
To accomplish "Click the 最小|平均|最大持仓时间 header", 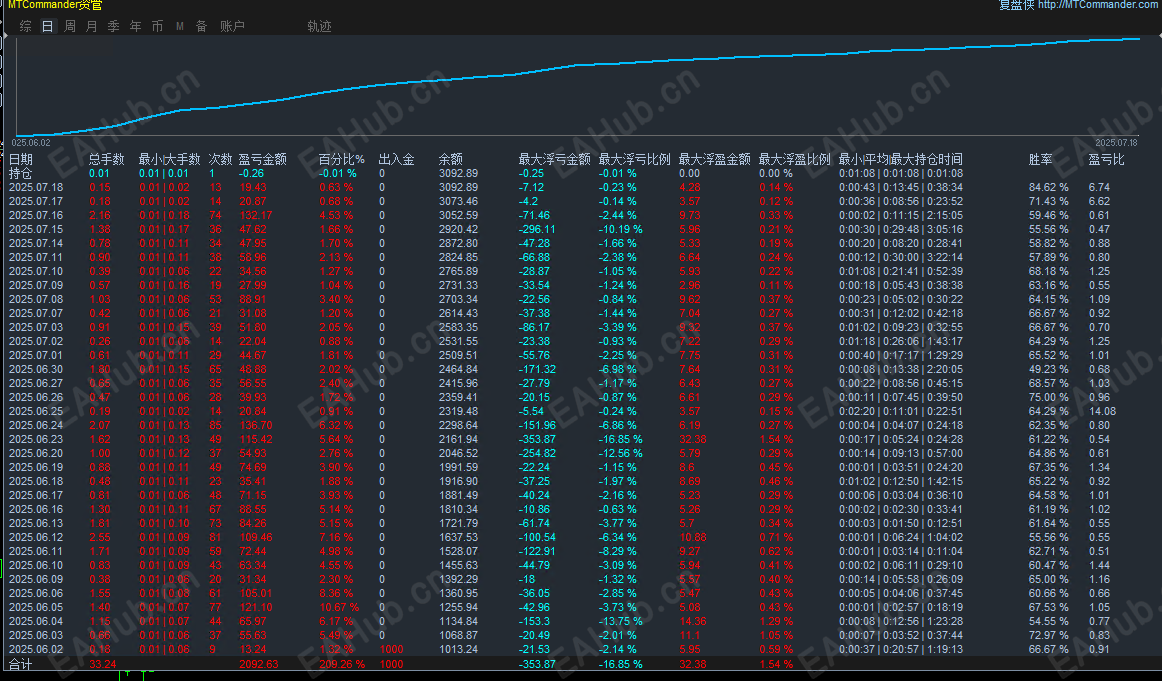I will click(900, 159).
